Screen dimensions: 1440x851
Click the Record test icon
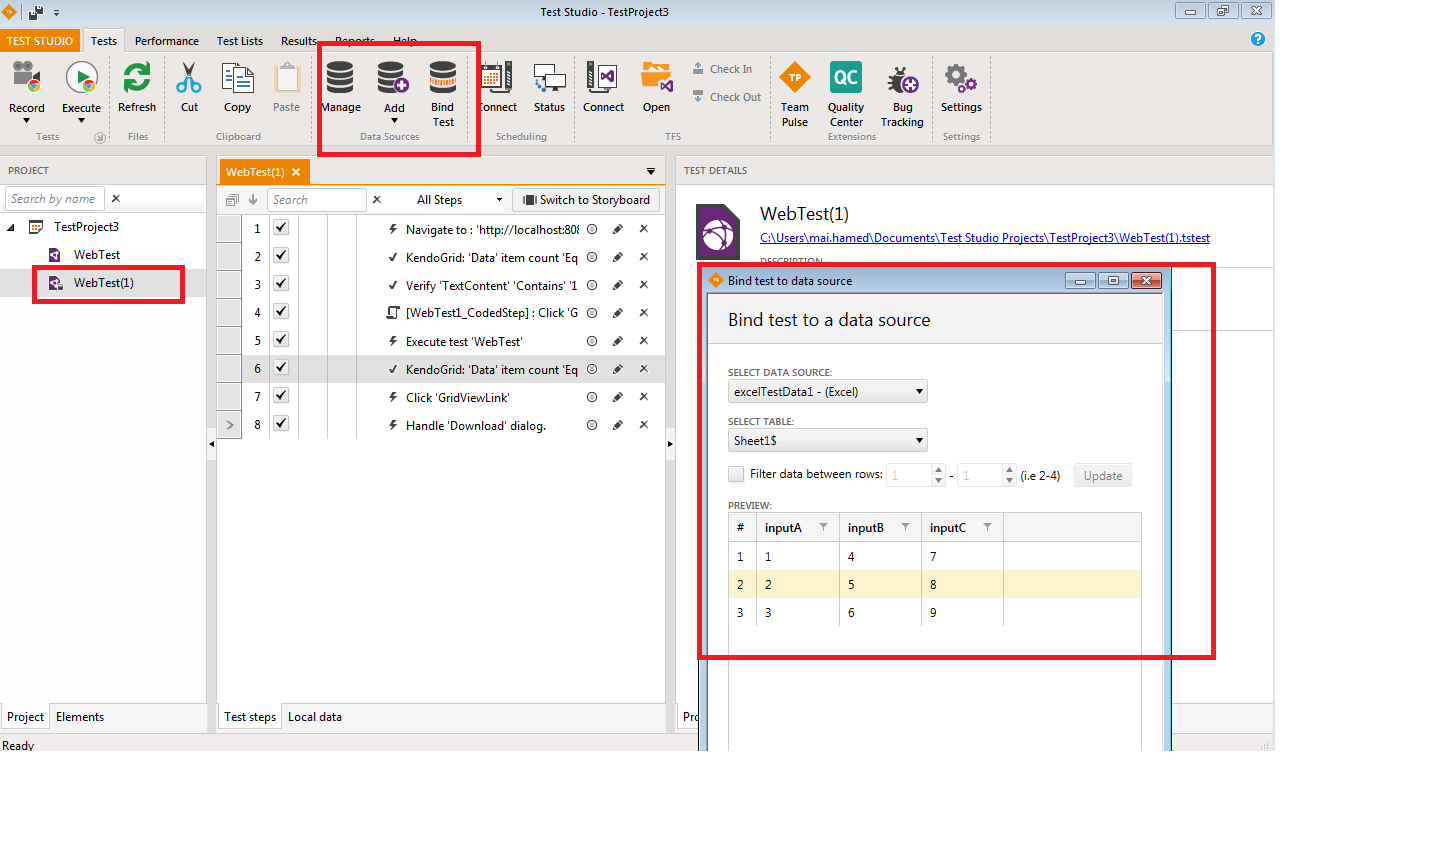(x=27, y=78)
